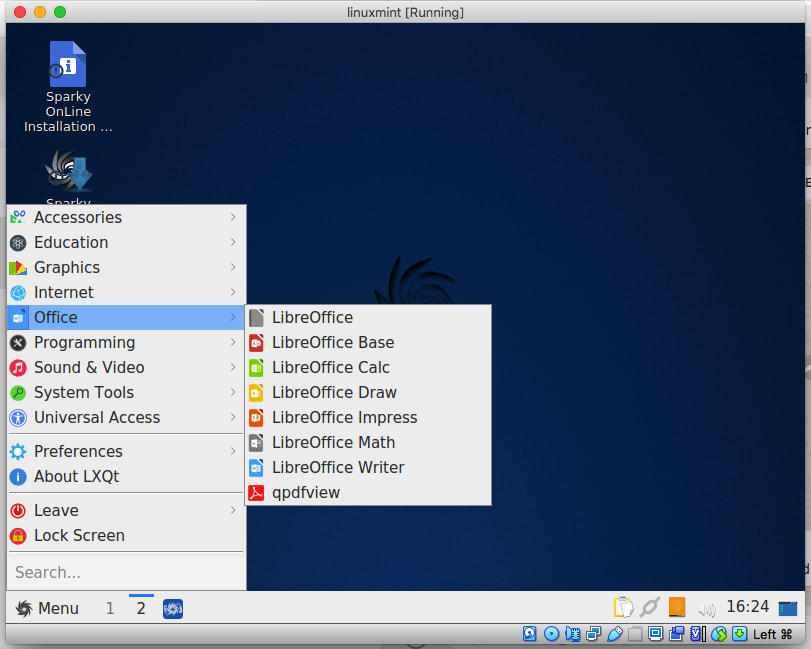Viewport: 811px width, 649px height.
Task: Click the Sparky taskbar application icon
Action: tap(173, 609)
